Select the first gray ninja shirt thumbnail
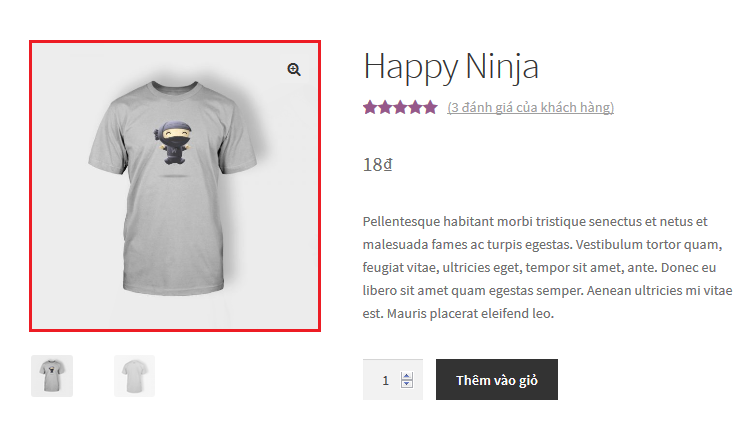 point(52,376)
